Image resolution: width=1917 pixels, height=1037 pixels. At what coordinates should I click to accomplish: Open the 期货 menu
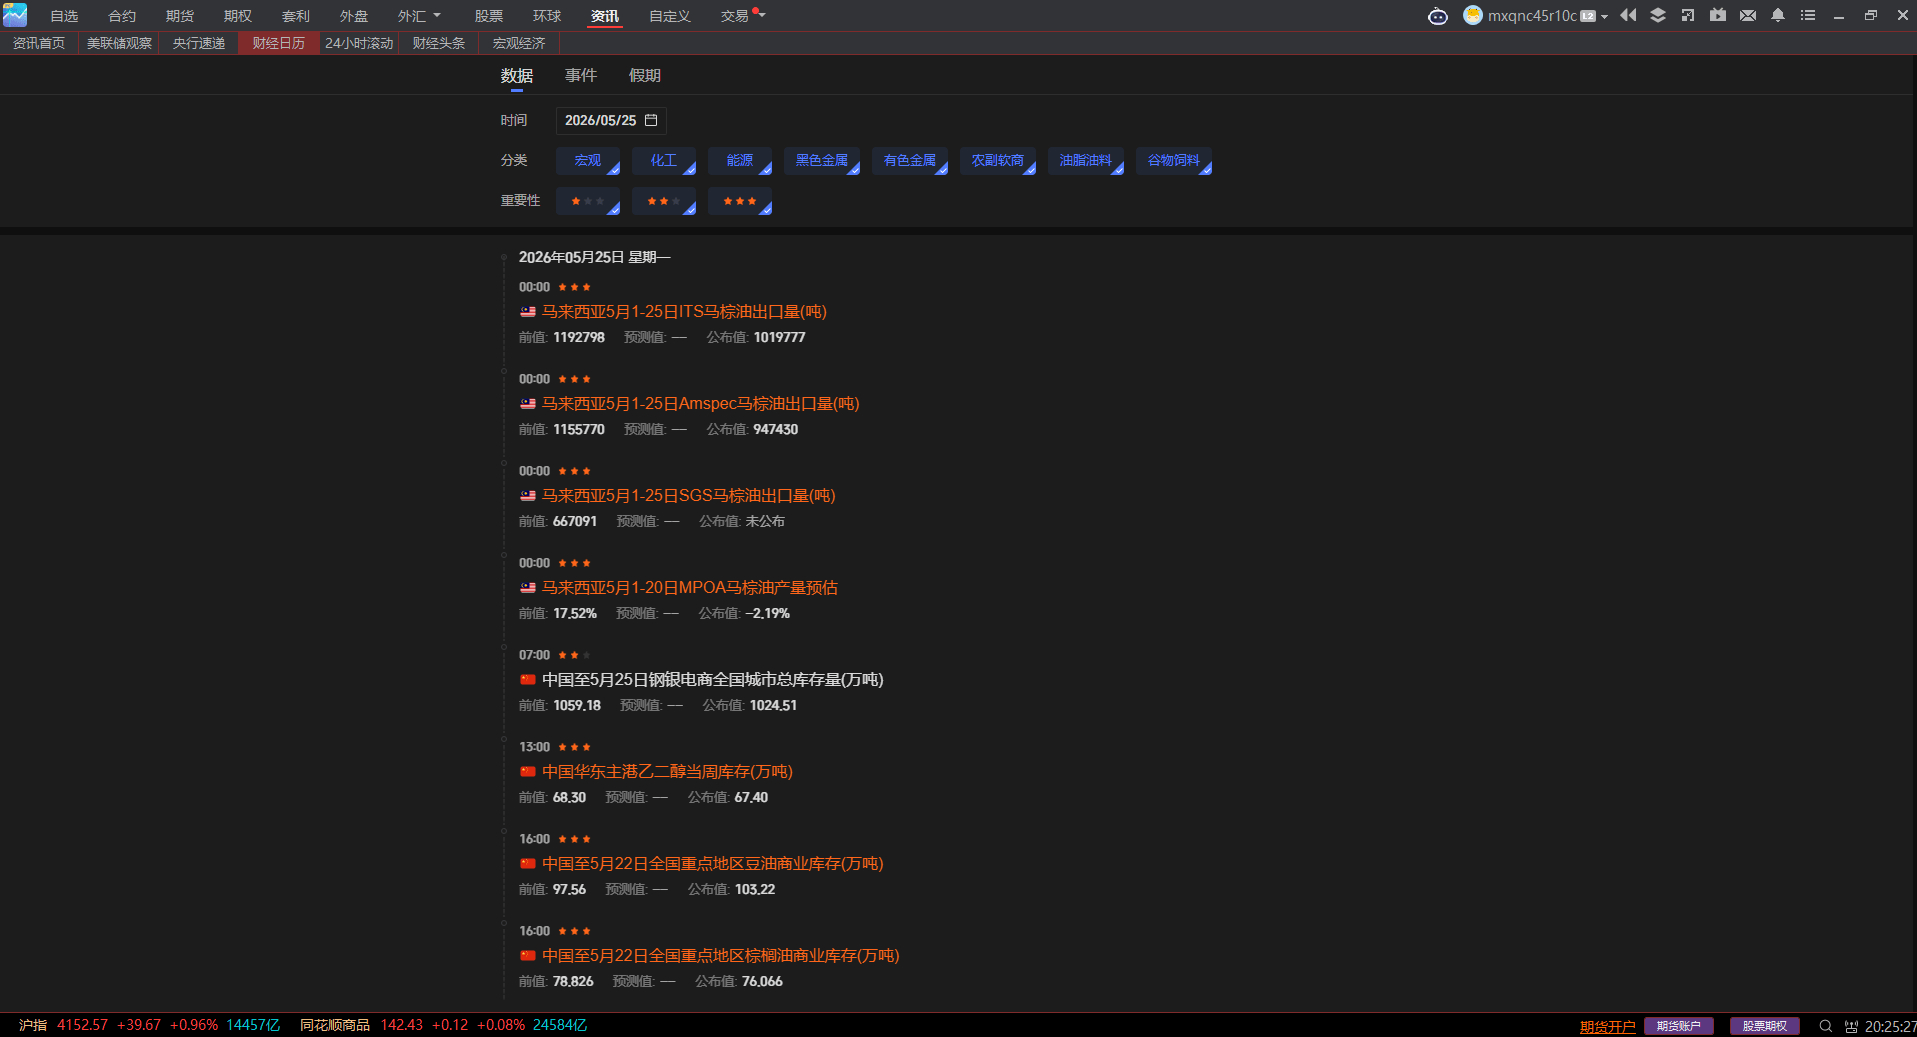click(x=180, y=16)
